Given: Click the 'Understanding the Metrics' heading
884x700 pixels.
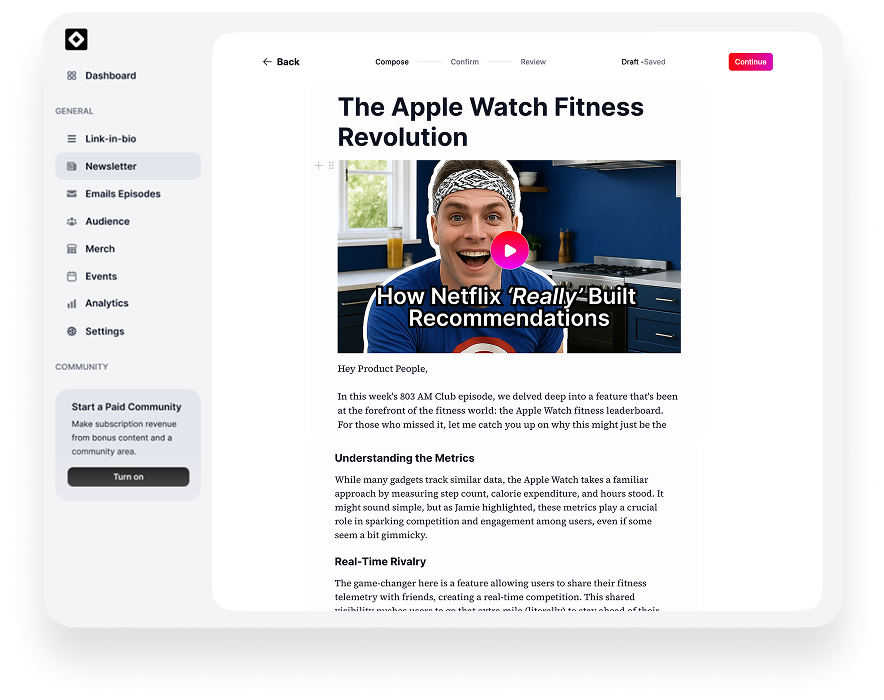Looking at the screenshot, I should click(404, 458).
